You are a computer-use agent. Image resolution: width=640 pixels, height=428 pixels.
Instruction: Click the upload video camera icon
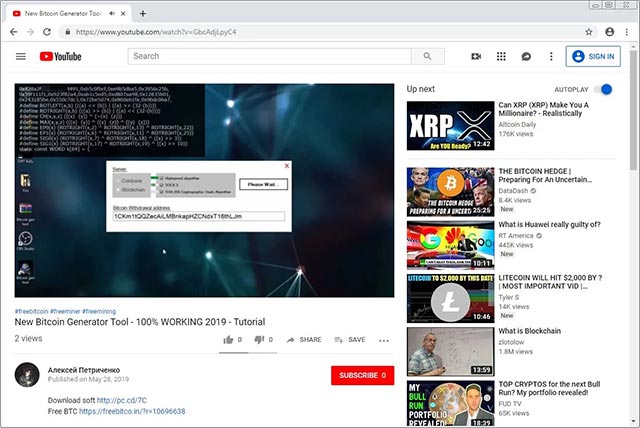(x=476, y=56)
